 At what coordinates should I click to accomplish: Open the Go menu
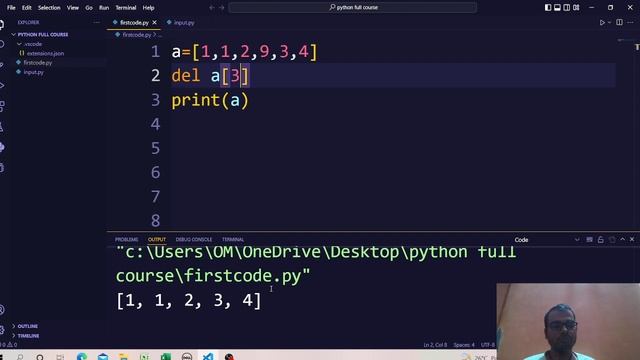(x=89, y=8)
